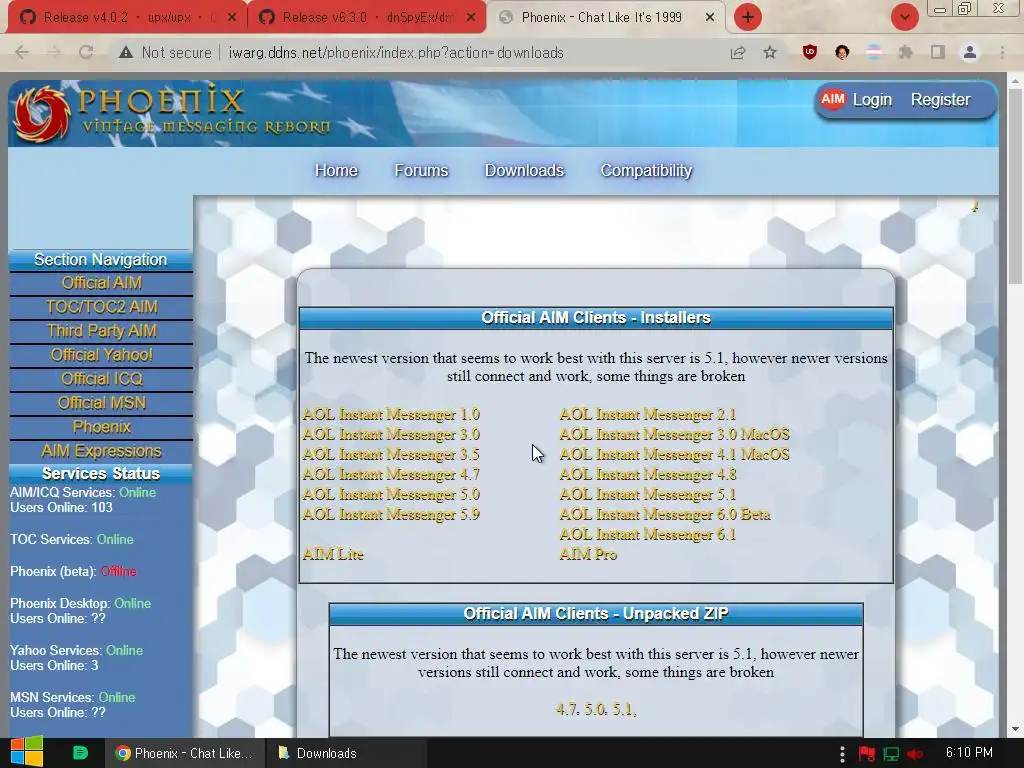Image resolution: width=1024 pixels, height=768 pixels.
Task: Download AIM Lite installer
Action: pos(333,554)
